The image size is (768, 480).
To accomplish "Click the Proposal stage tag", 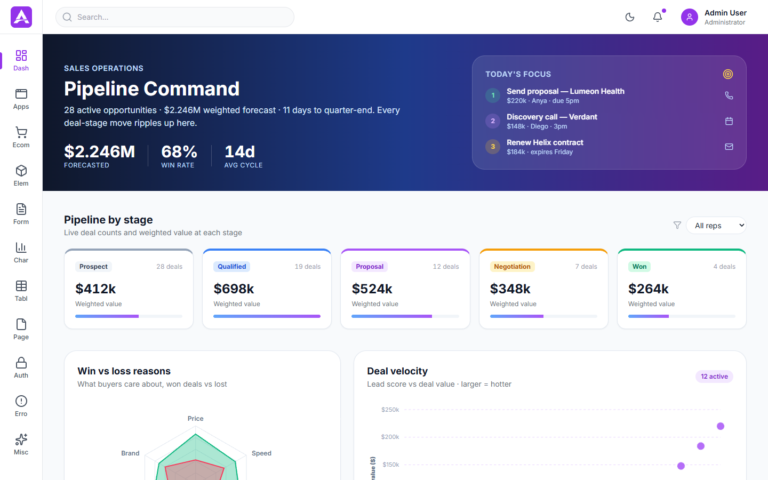I will (x=369, y=266).
